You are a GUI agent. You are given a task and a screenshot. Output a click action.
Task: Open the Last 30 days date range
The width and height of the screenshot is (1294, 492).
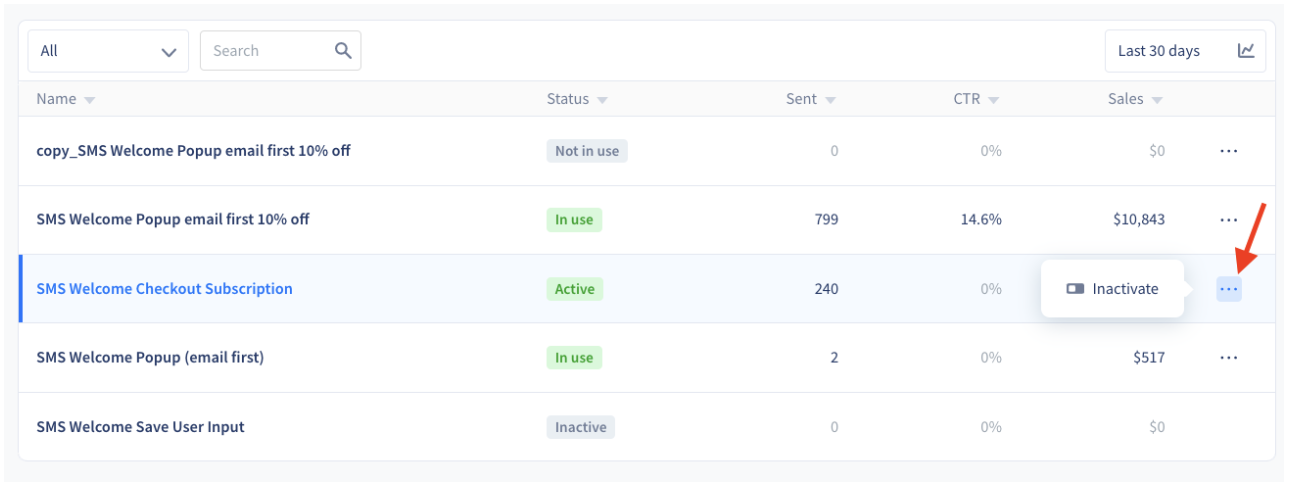tap(1159, 50)
